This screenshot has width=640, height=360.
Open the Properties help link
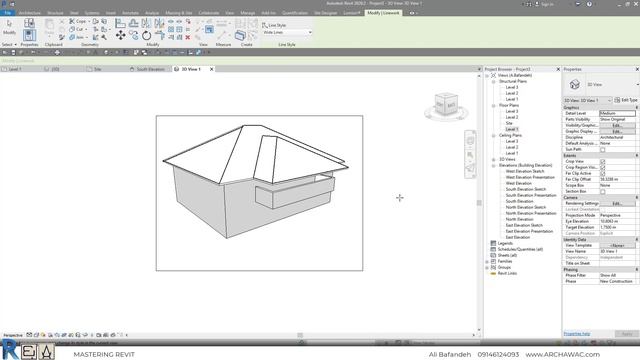click(x=577, y=334)
